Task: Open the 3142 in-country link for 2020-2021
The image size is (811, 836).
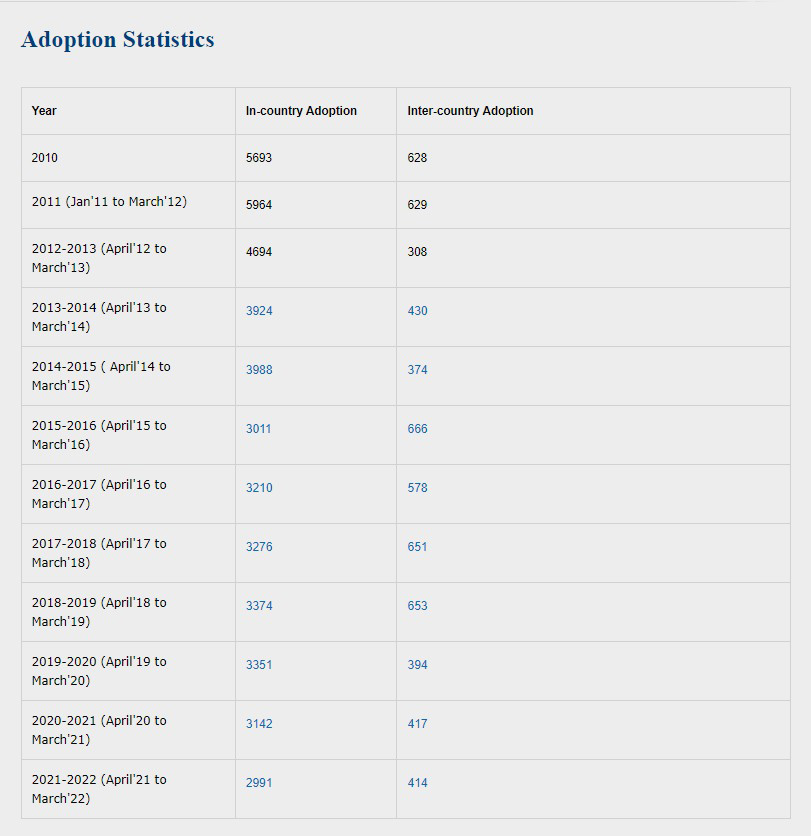Action: (259, 724)
